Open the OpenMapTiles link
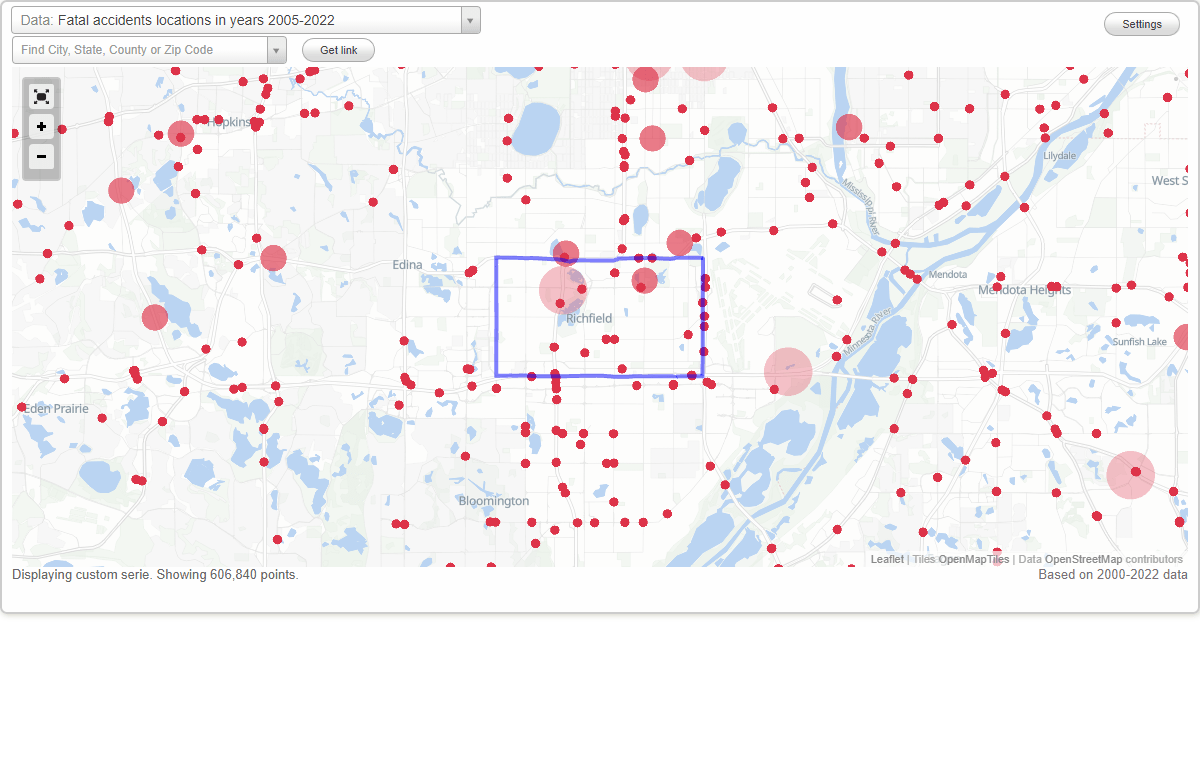This screenshot has width=1200, height=771. (975, 558)
